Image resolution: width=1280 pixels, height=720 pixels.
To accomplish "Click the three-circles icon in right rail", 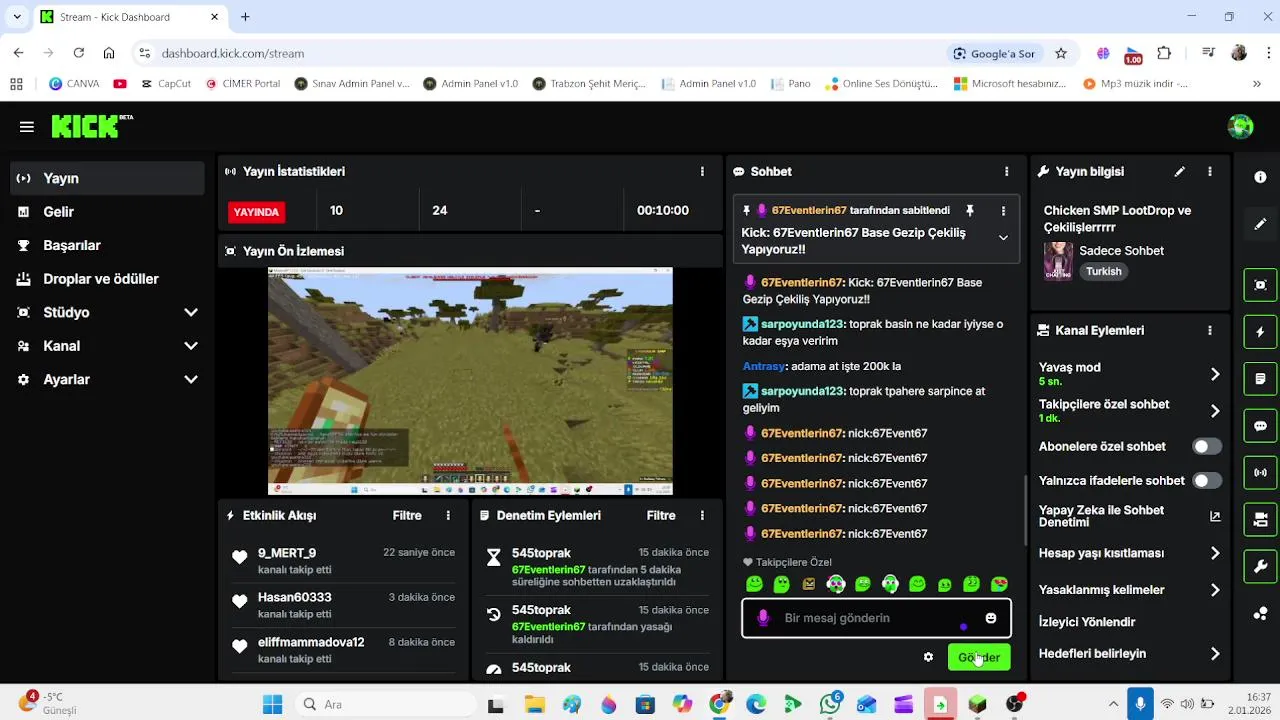I will [1260, 614].
